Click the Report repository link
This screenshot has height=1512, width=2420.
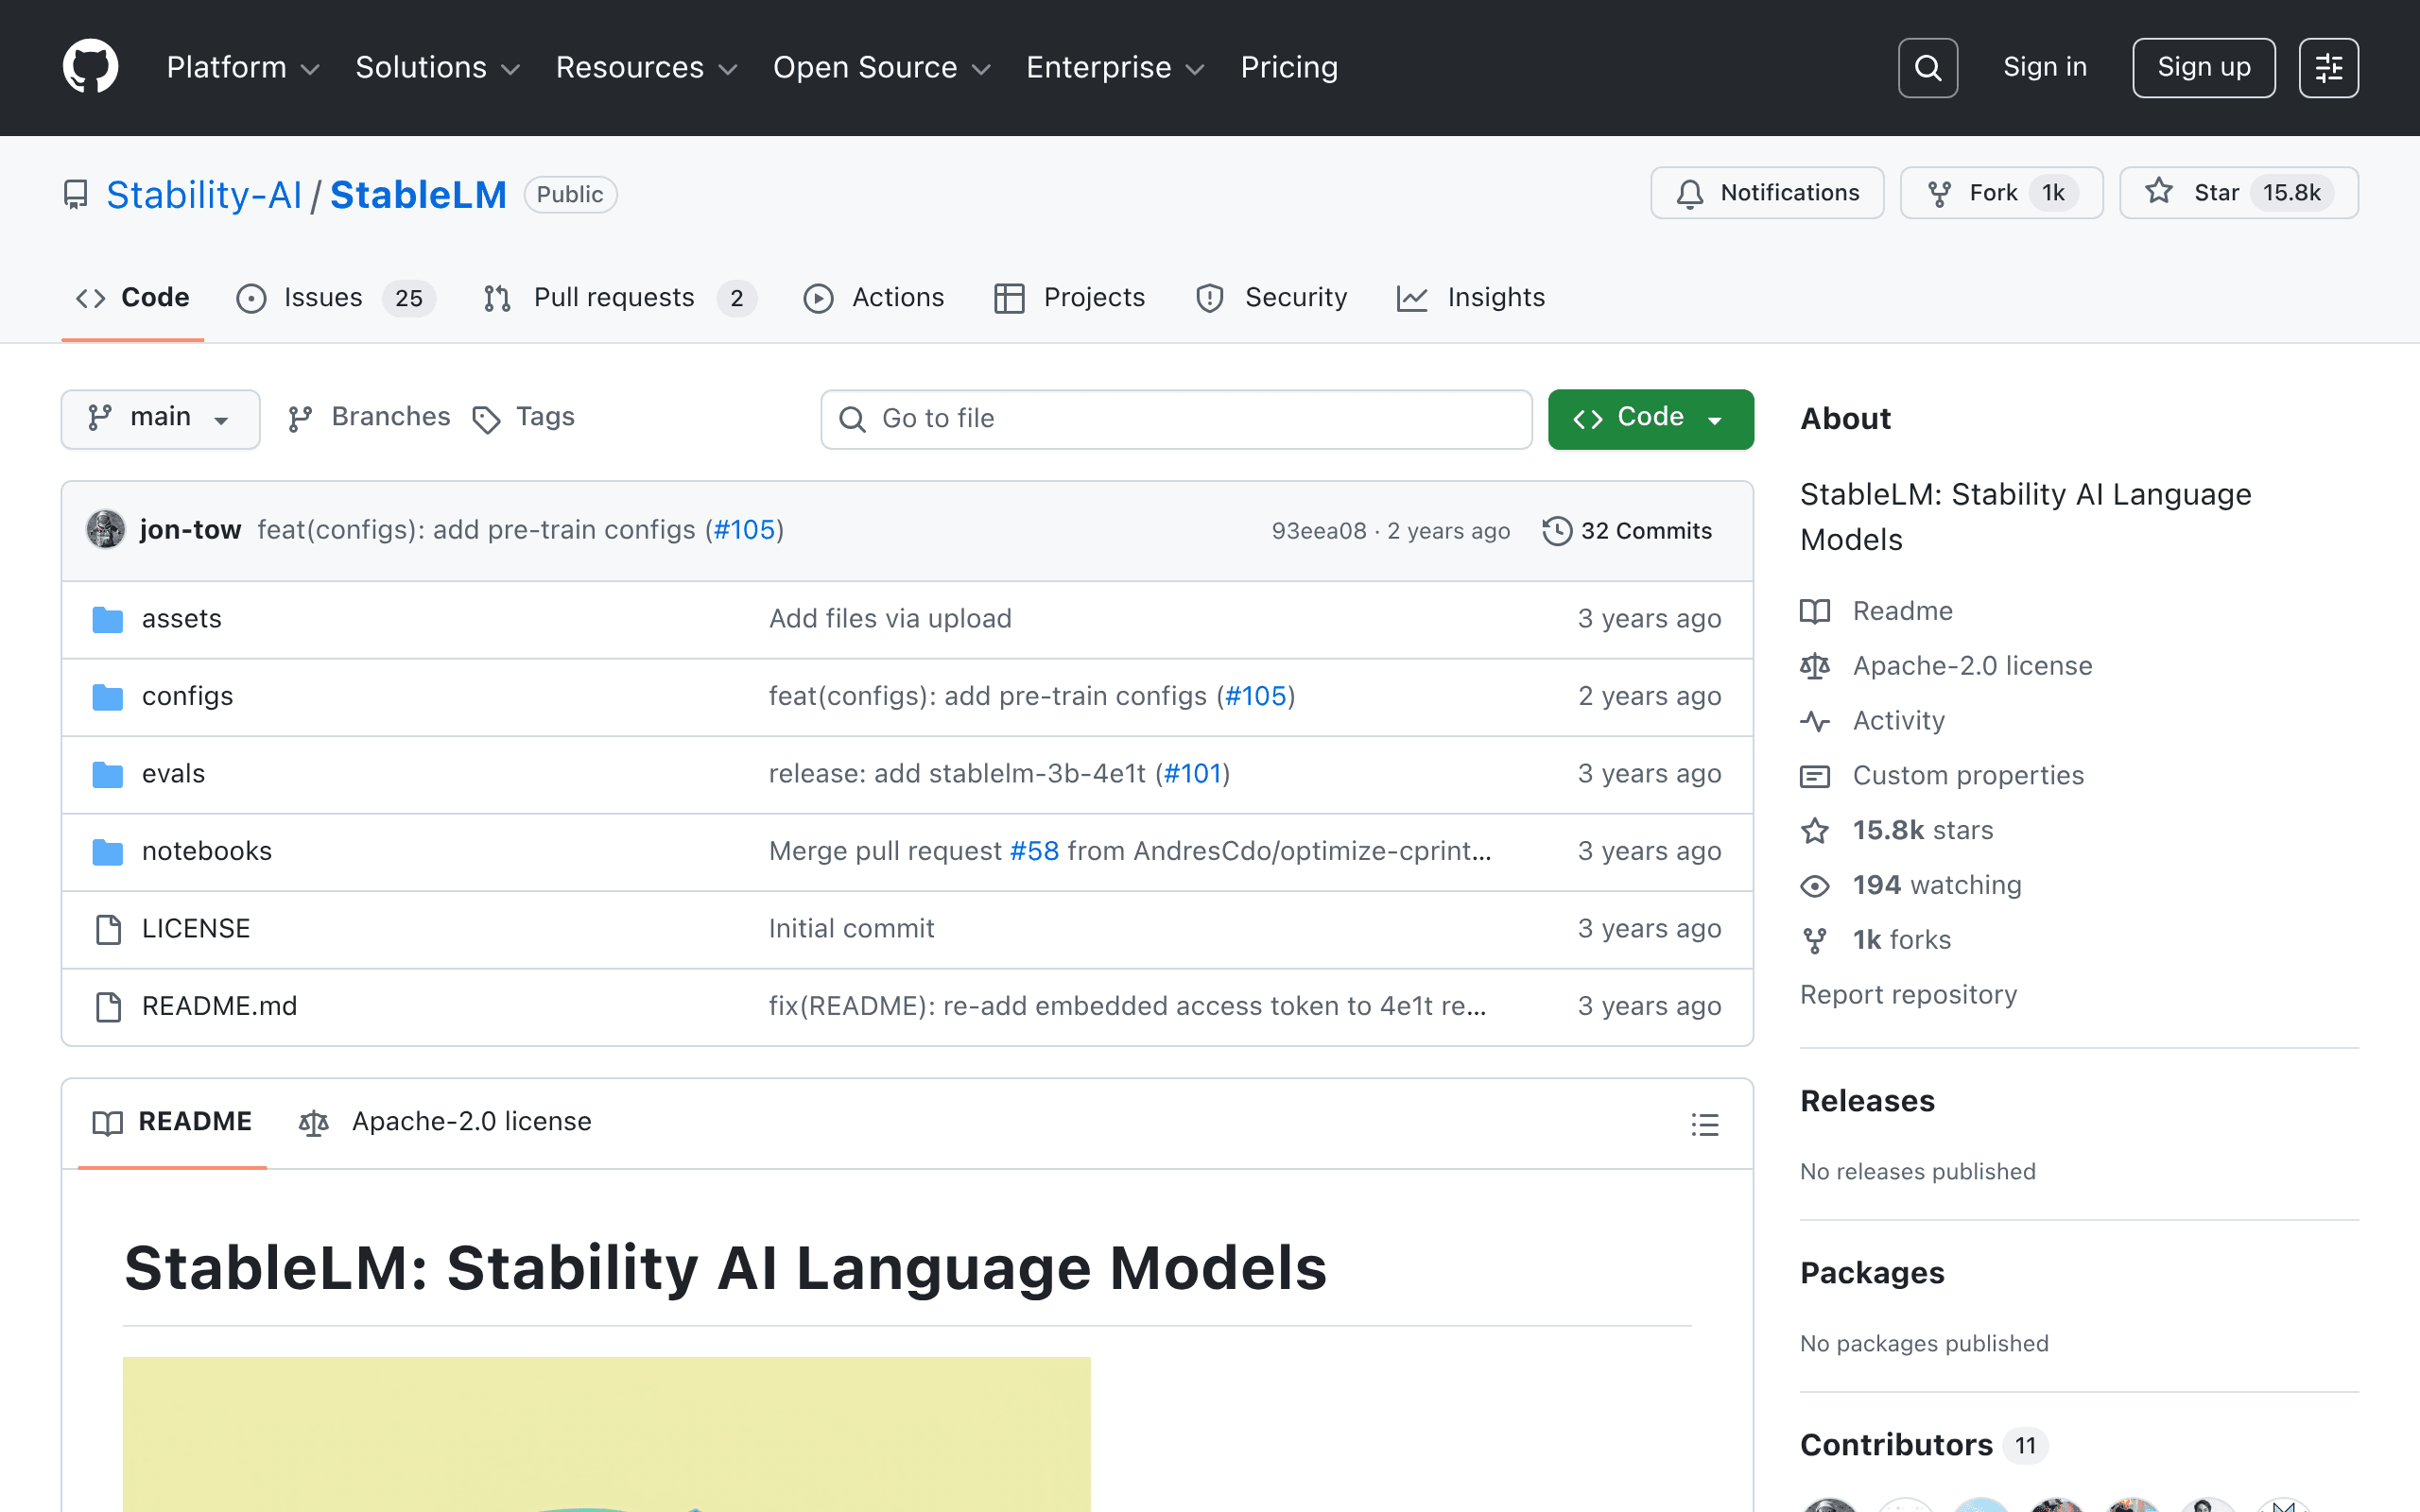click(1908, 995)
